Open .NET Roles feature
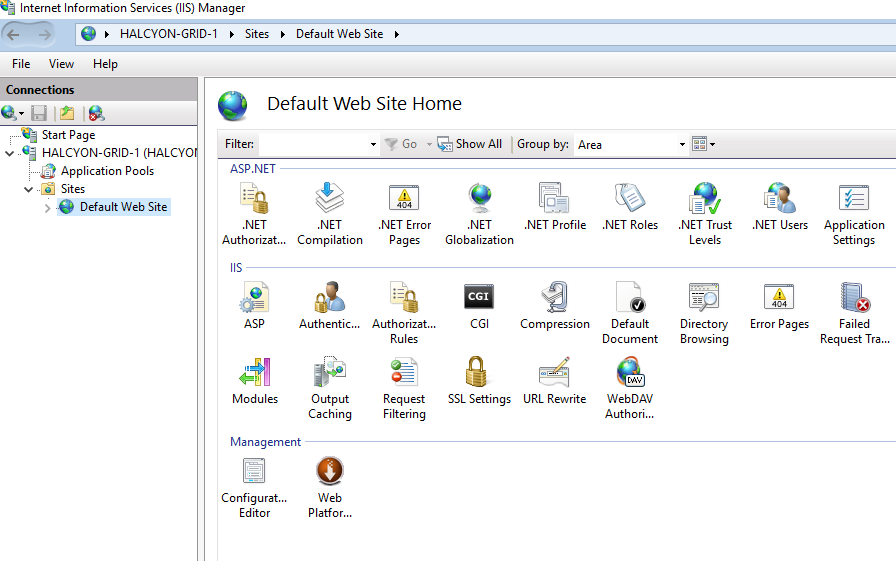The width and height of the screenshot is (896, 561). coord(630,206)
